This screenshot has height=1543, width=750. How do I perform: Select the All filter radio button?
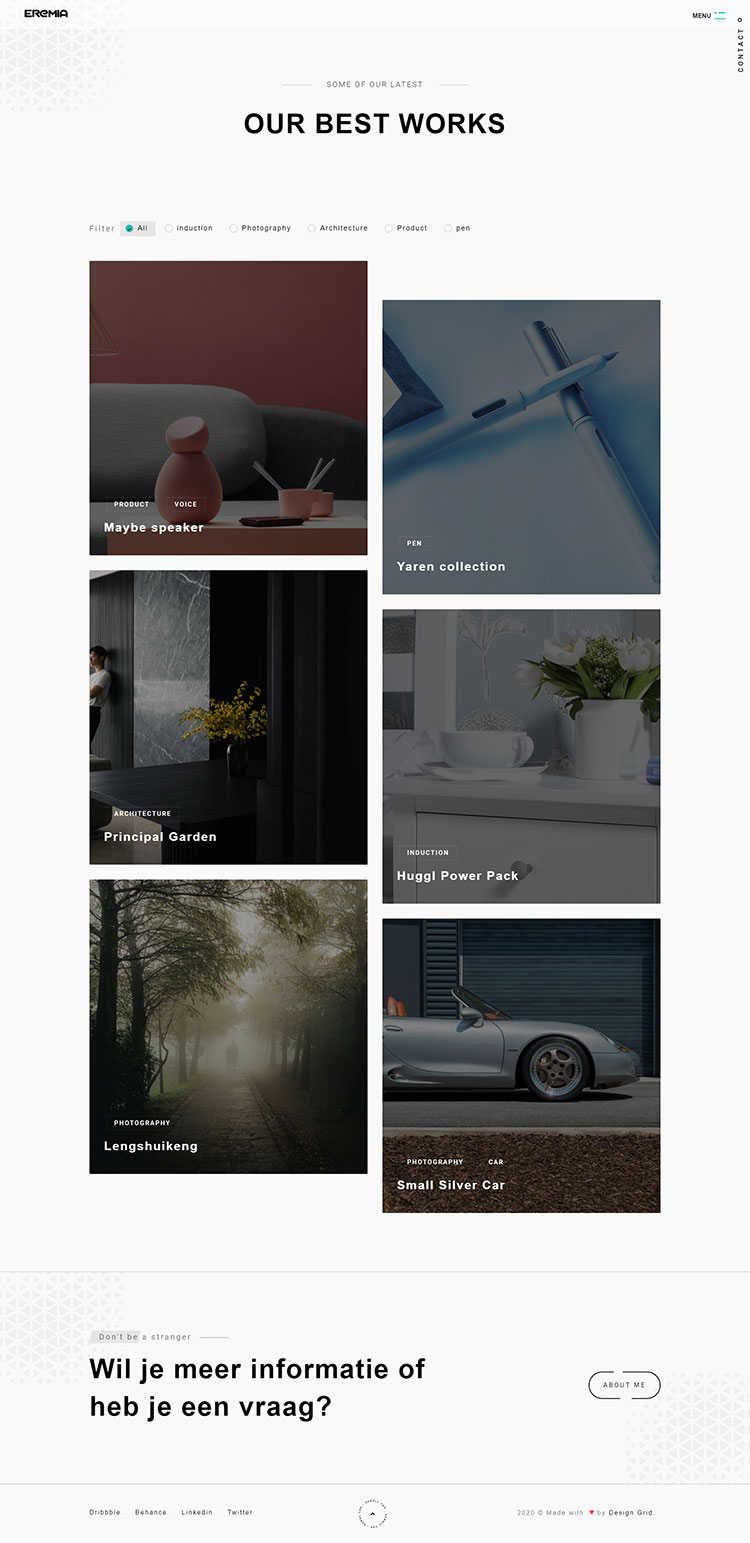[x=137, y=228]
